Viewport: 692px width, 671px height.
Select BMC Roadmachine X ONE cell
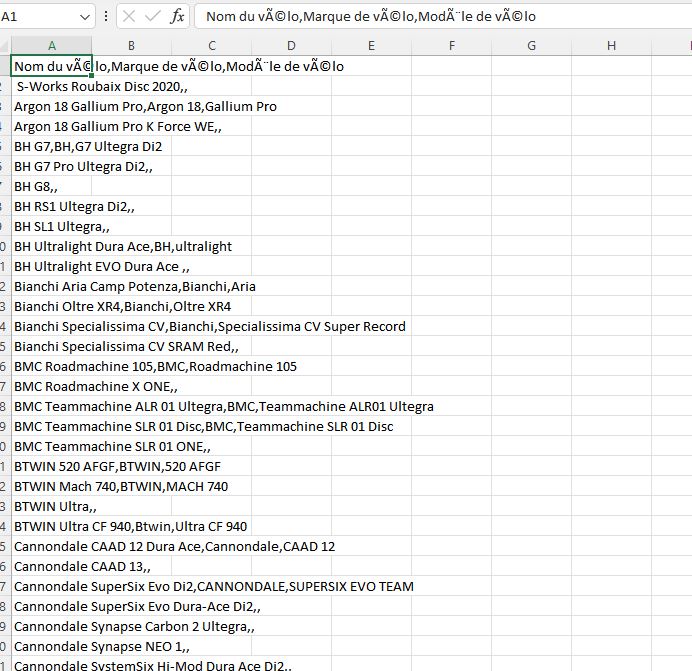coord(52,386)
